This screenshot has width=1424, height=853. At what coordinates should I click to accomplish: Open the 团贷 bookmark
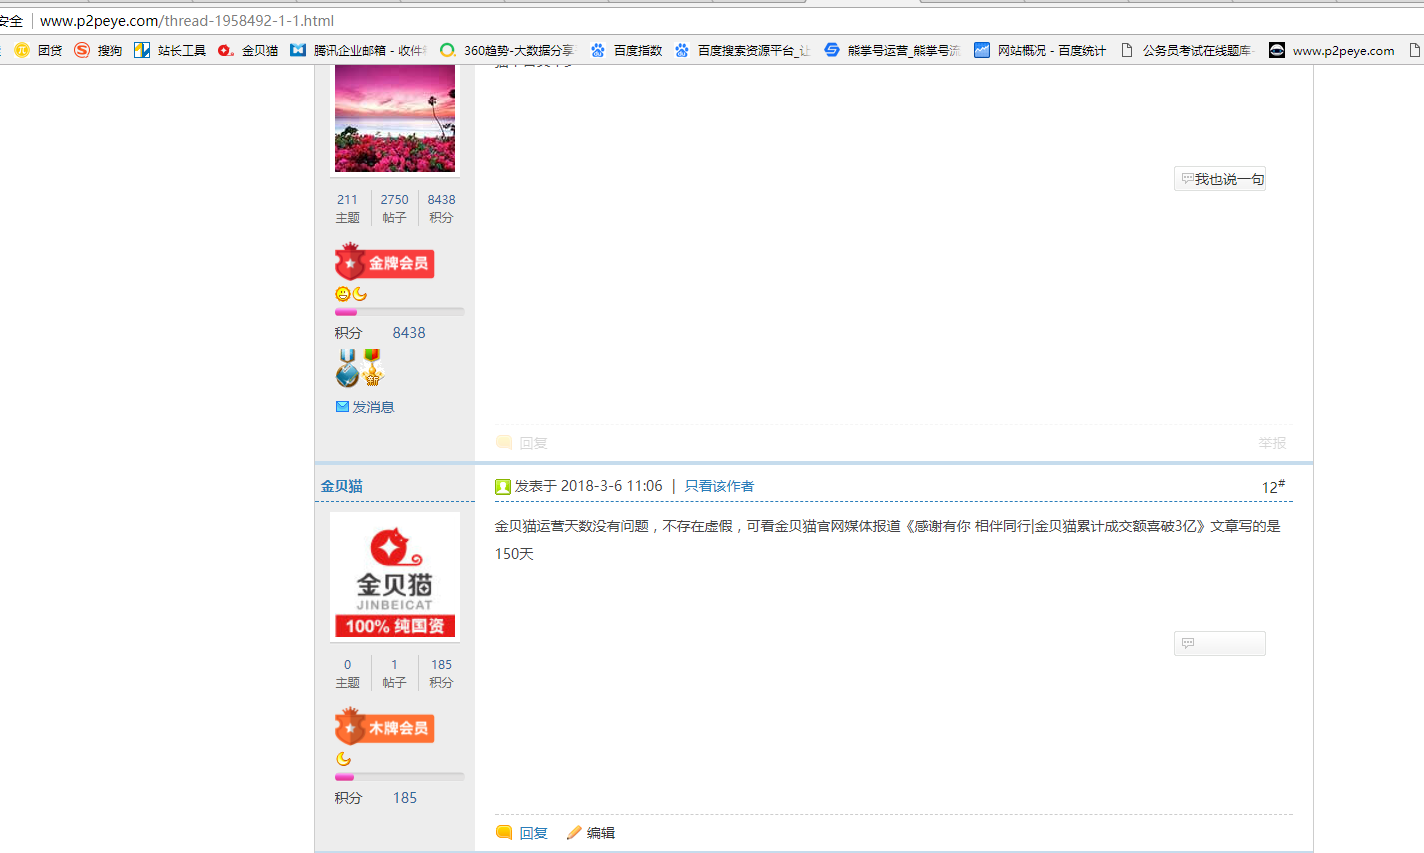point(38,50)
